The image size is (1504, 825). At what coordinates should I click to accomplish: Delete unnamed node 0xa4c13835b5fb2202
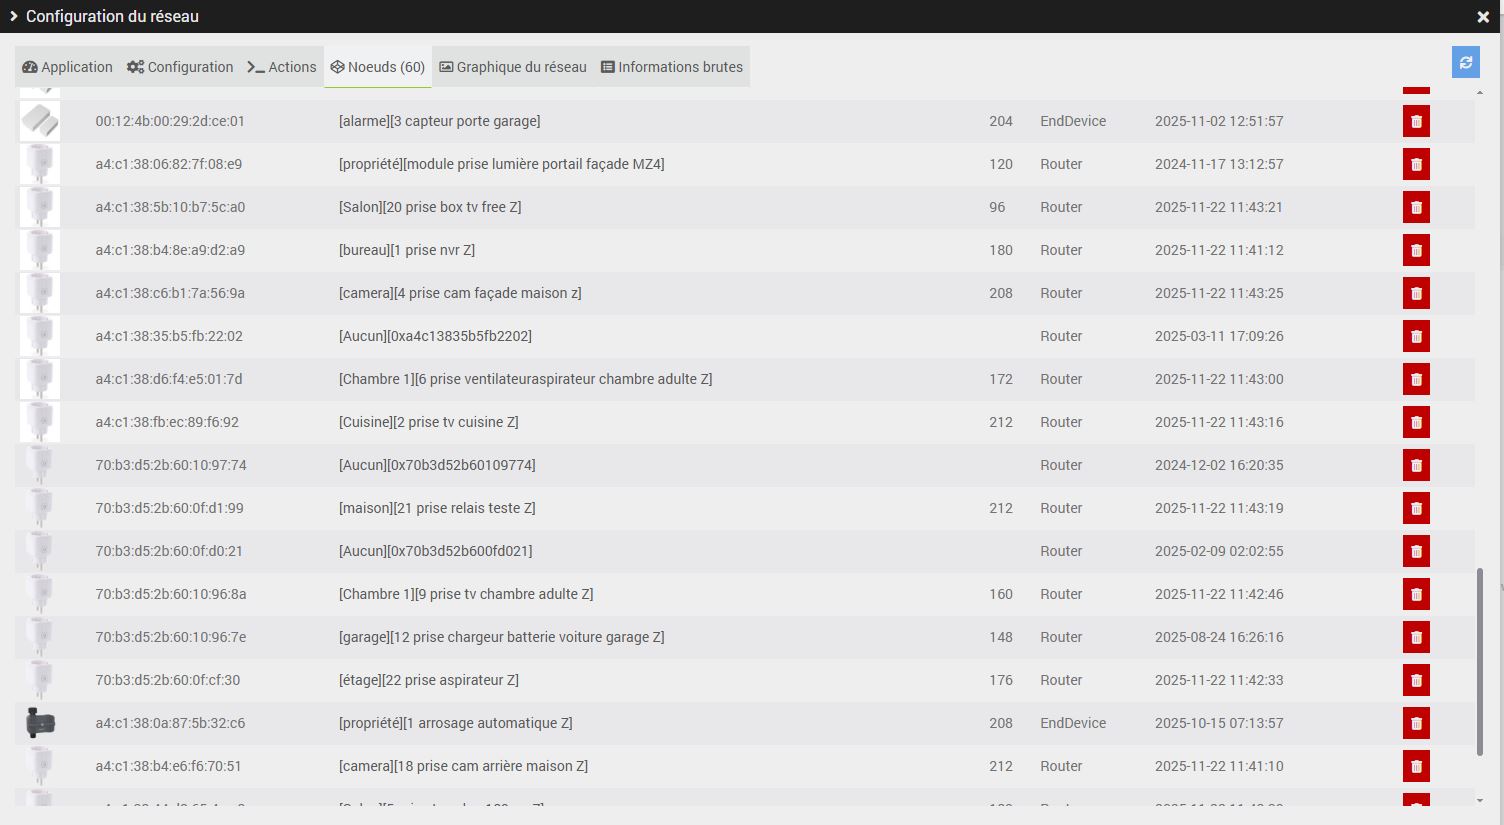point(1416,336)
